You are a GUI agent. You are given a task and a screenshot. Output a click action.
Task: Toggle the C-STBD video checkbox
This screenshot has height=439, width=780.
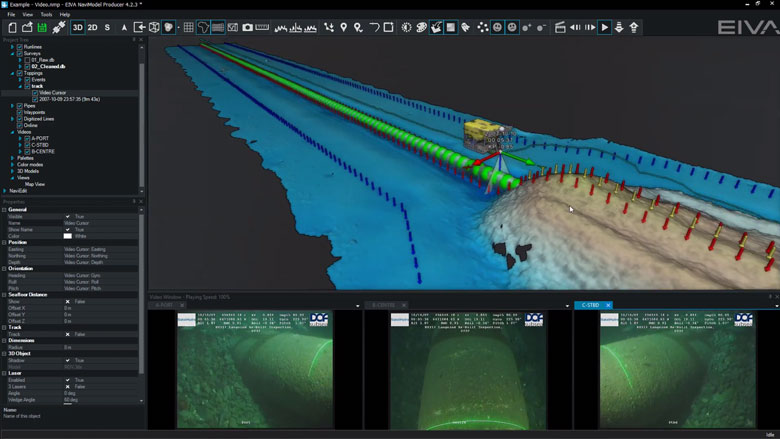pos(27,144)
